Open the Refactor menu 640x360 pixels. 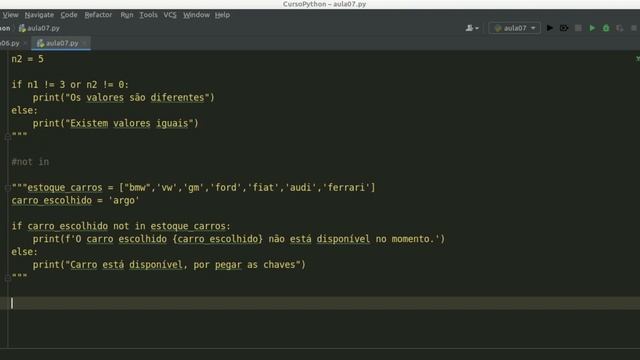click(98, 15)
